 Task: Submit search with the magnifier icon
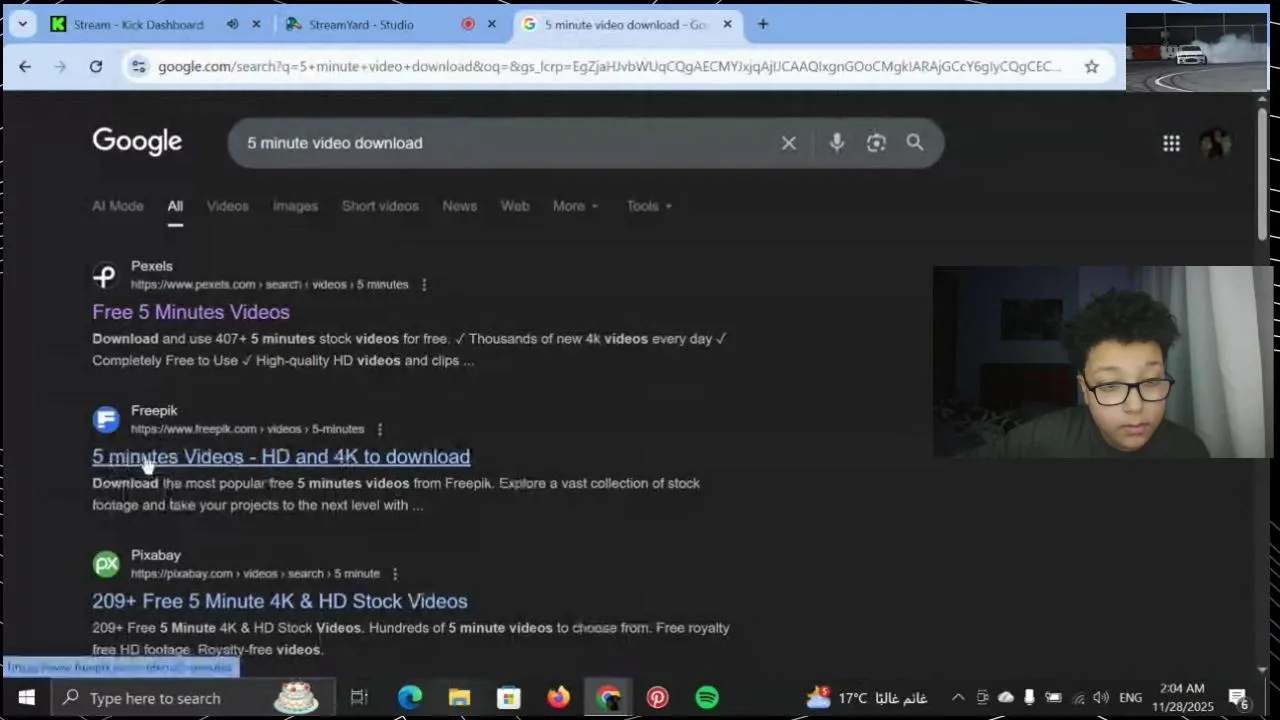[915, 143]
